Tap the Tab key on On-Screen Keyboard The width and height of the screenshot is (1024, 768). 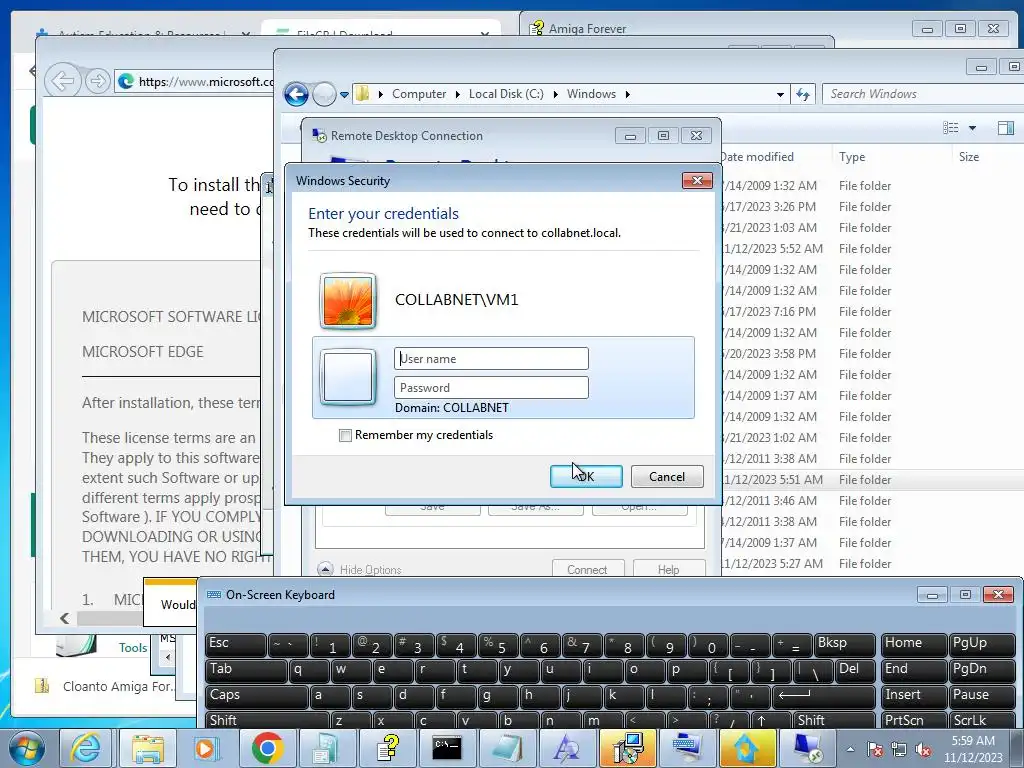pyautogui.click(x=246, y=670)
